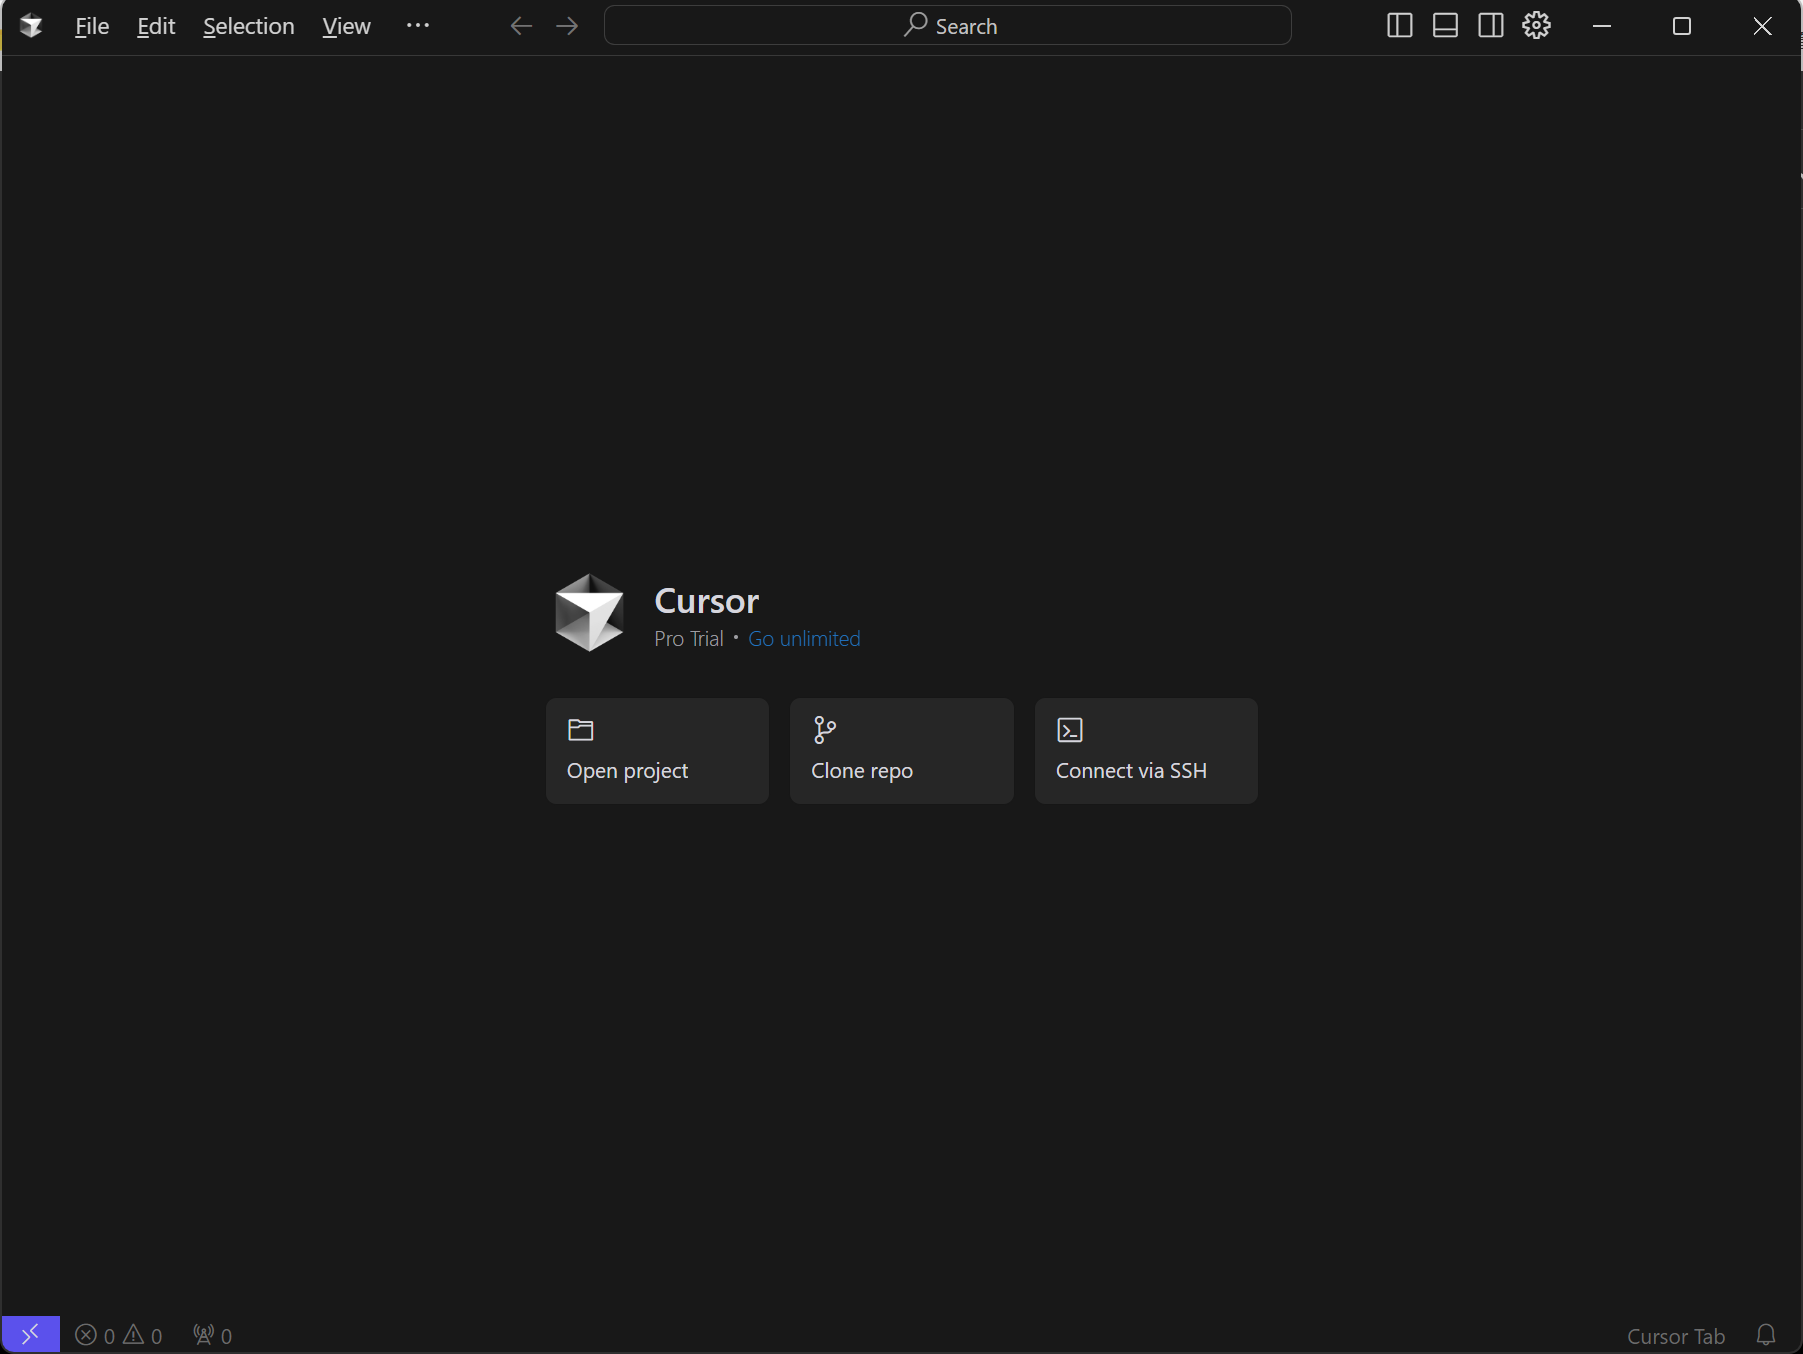
Task: Open the remote window indicator
Action: 30,1334
